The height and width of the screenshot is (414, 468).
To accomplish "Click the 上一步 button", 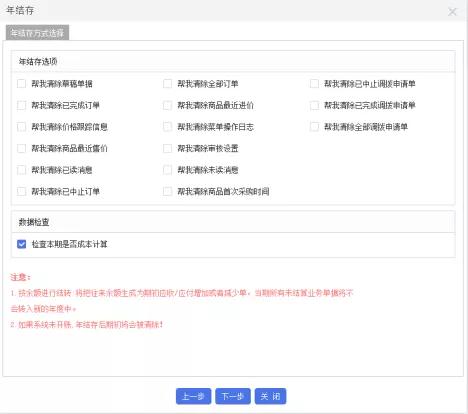I will point(193,396).
